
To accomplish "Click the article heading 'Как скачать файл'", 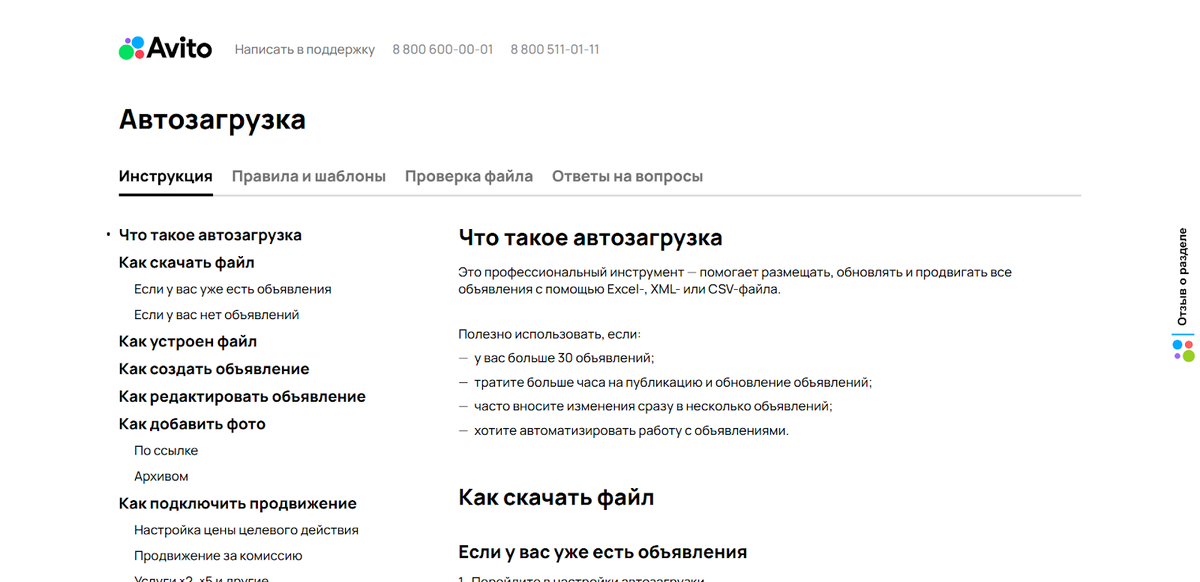I will coord(556,497).
